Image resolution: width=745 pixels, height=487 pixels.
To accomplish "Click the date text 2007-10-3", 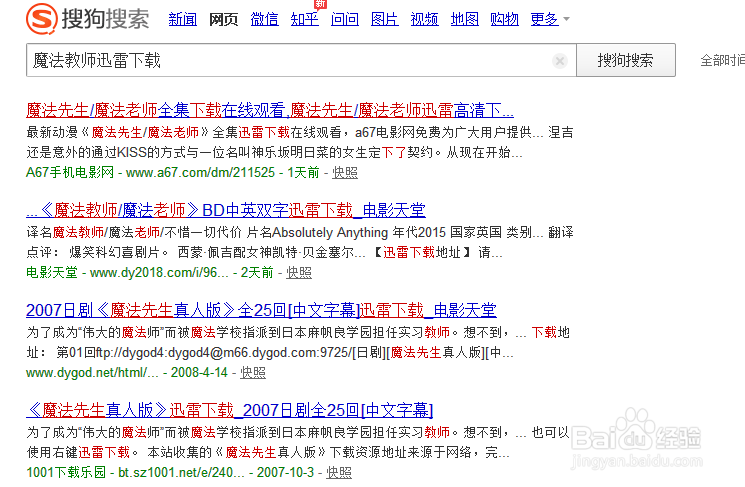I will point(286,473).
